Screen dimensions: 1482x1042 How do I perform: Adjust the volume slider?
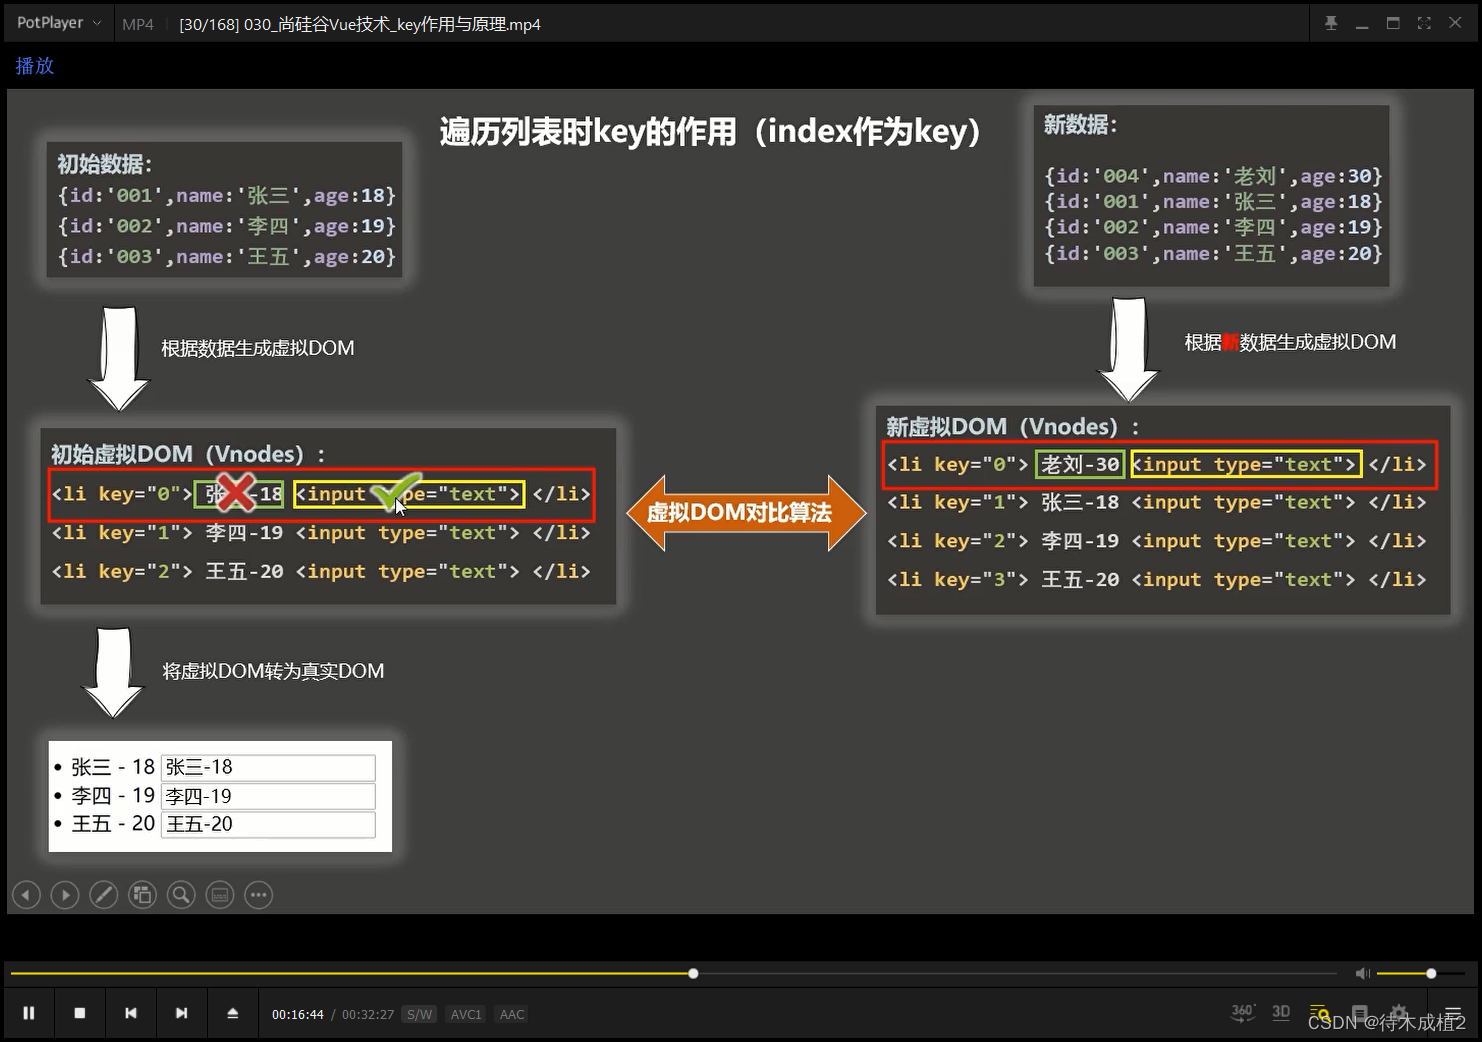1421,973
